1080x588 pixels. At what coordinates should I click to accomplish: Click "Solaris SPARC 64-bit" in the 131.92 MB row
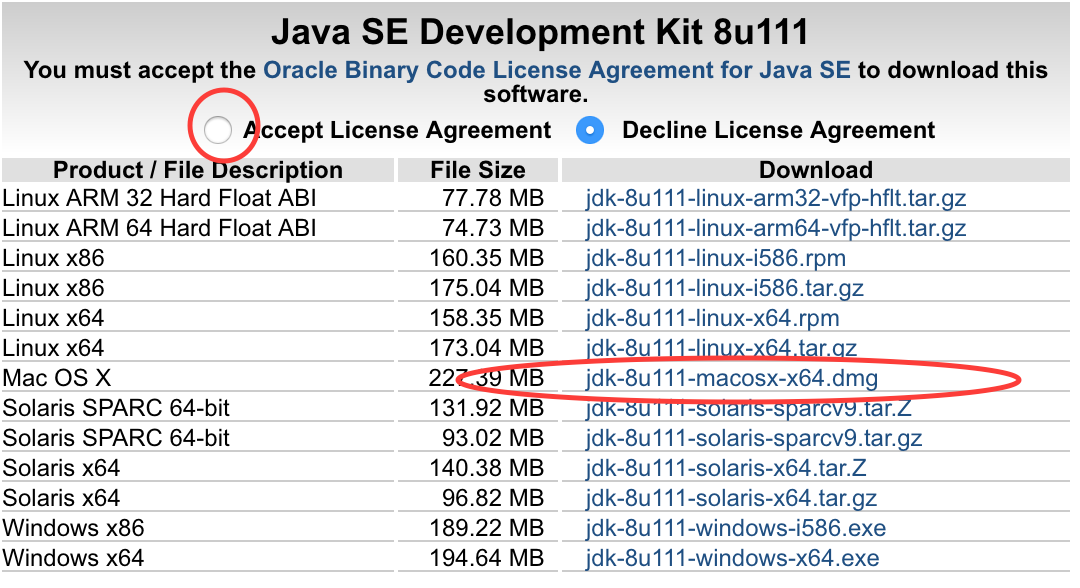[x=116, y=408]
